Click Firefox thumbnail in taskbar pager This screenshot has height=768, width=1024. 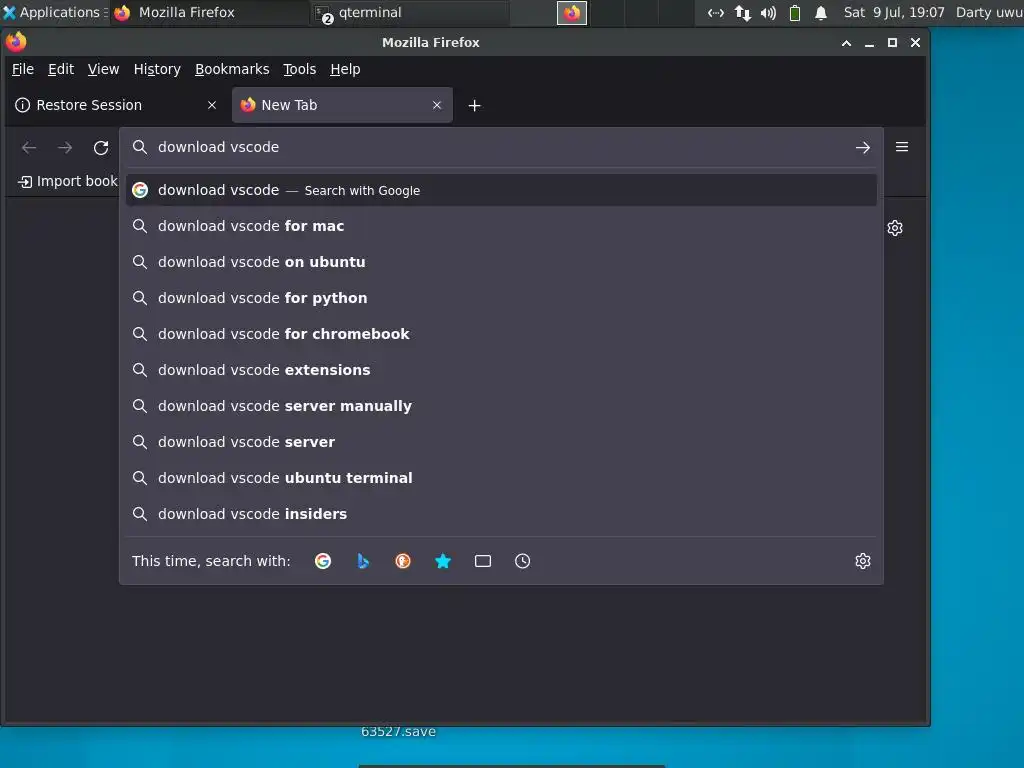572,13
